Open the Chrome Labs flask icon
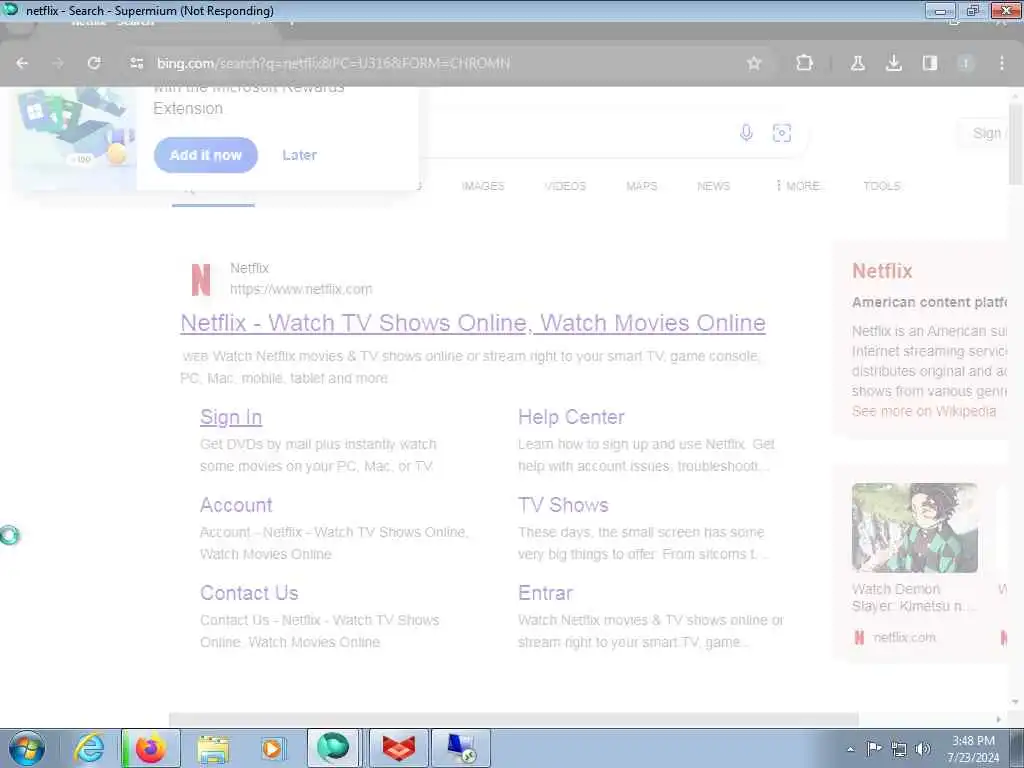Screen dimensions: 1024x768 [857, 63]
